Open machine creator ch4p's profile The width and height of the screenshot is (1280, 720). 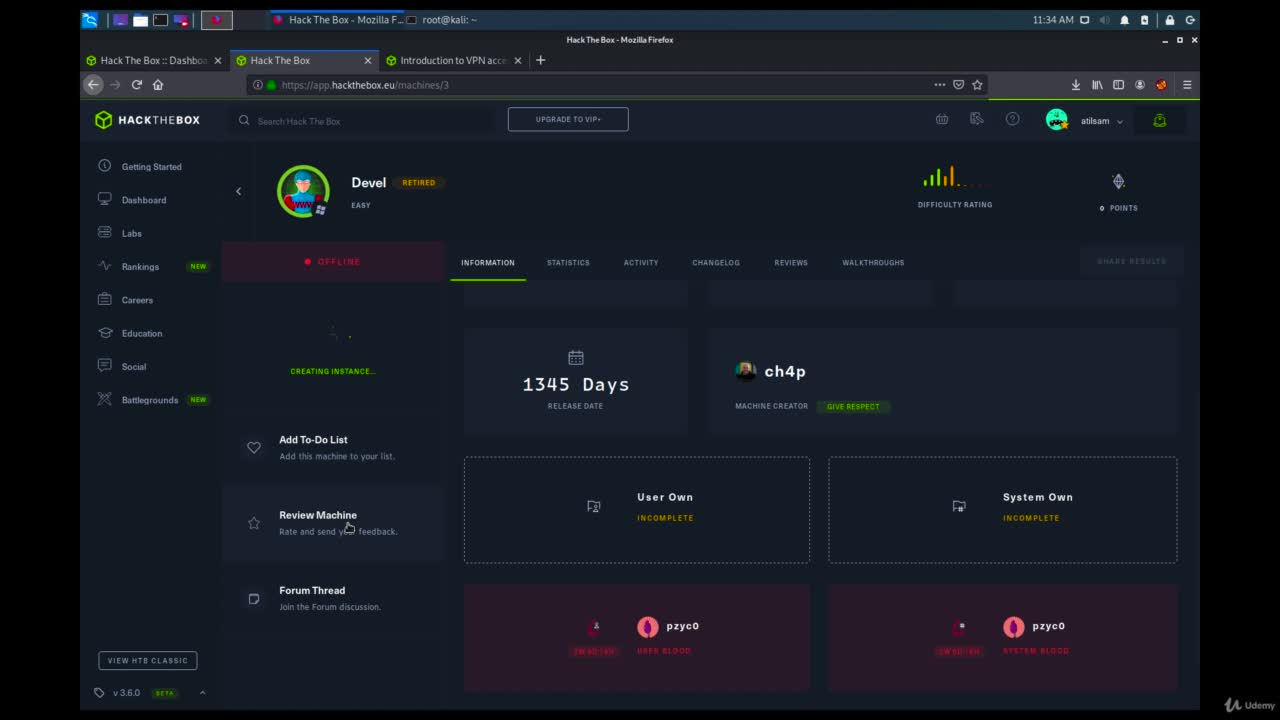[x=771, y=371]
